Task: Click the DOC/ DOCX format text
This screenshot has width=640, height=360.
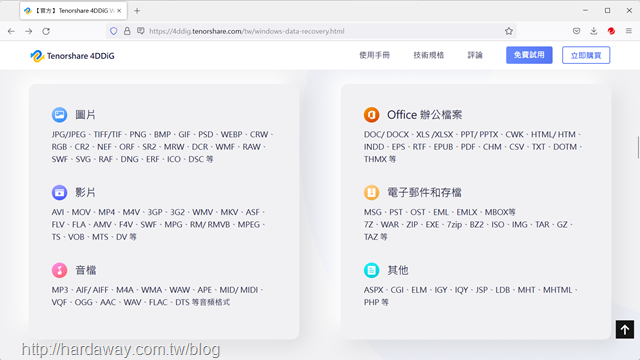Action: click(x=386, y=134)
